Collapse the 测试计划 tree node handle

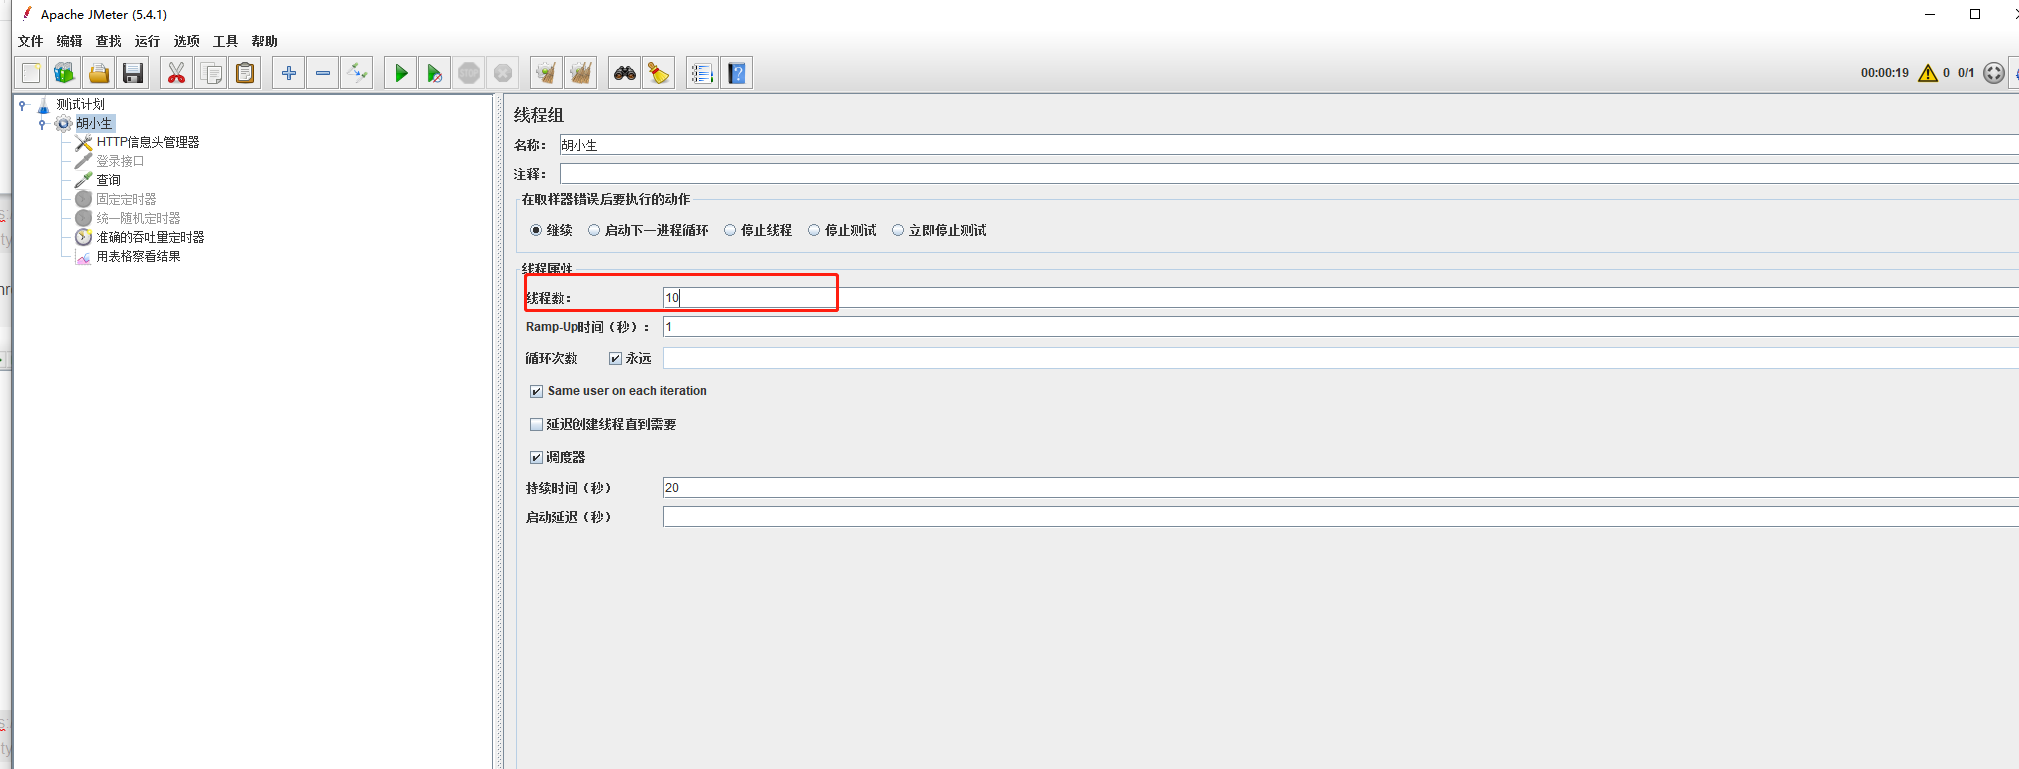(x=23, y=104)
